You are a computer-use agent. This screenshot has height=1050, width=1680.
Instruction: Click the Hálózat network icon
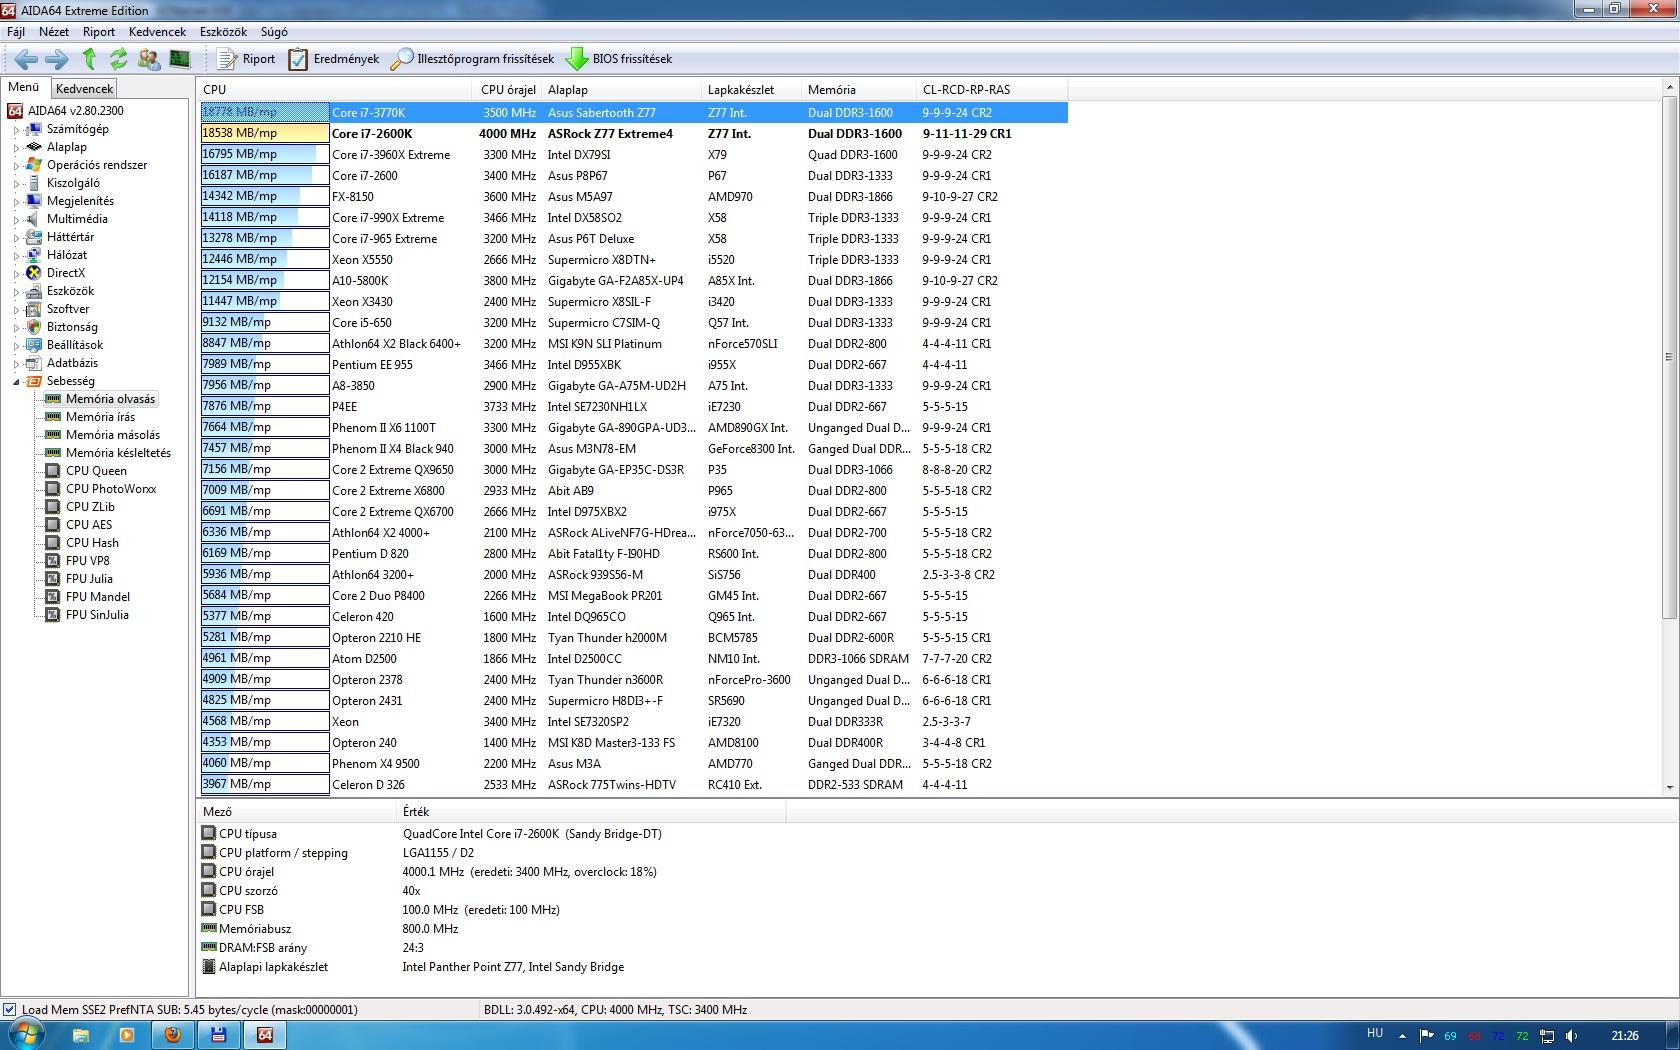(34, 255)
